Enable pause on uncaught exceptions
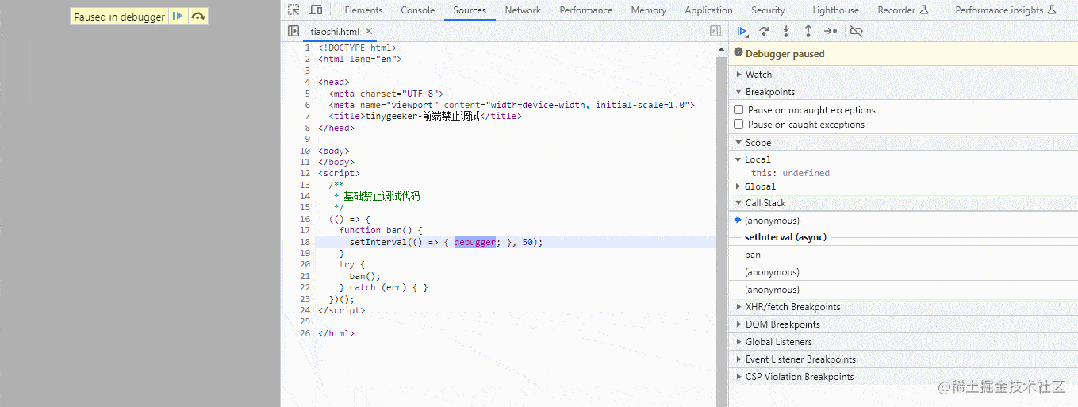 [738, 110]
